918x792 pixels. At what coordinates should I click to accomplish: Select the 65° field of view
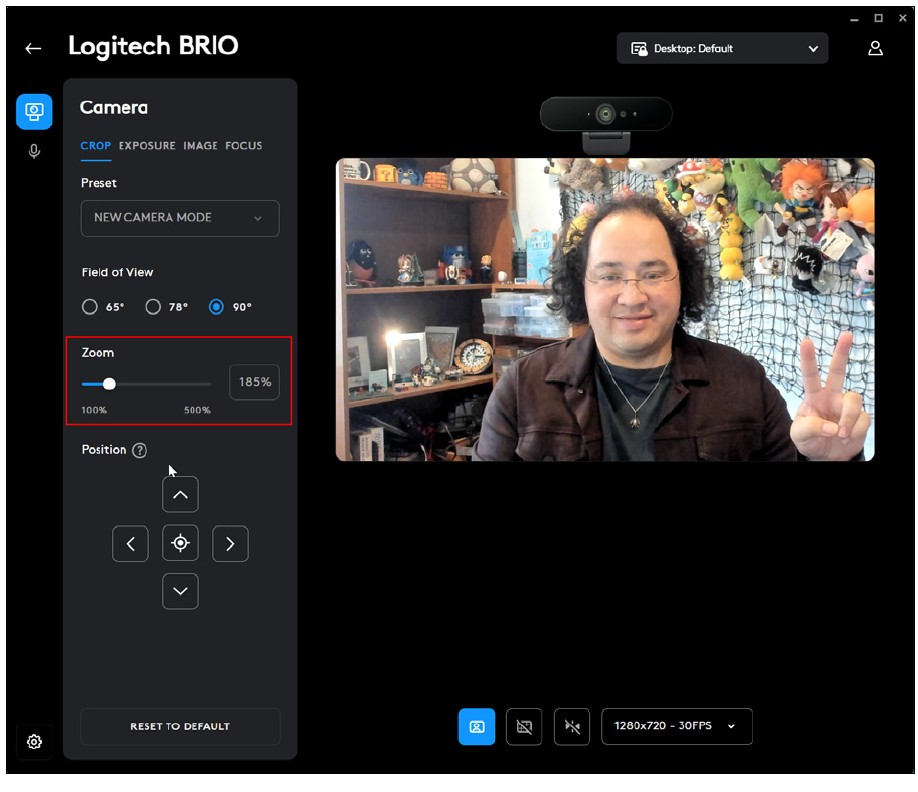(90, 307)
